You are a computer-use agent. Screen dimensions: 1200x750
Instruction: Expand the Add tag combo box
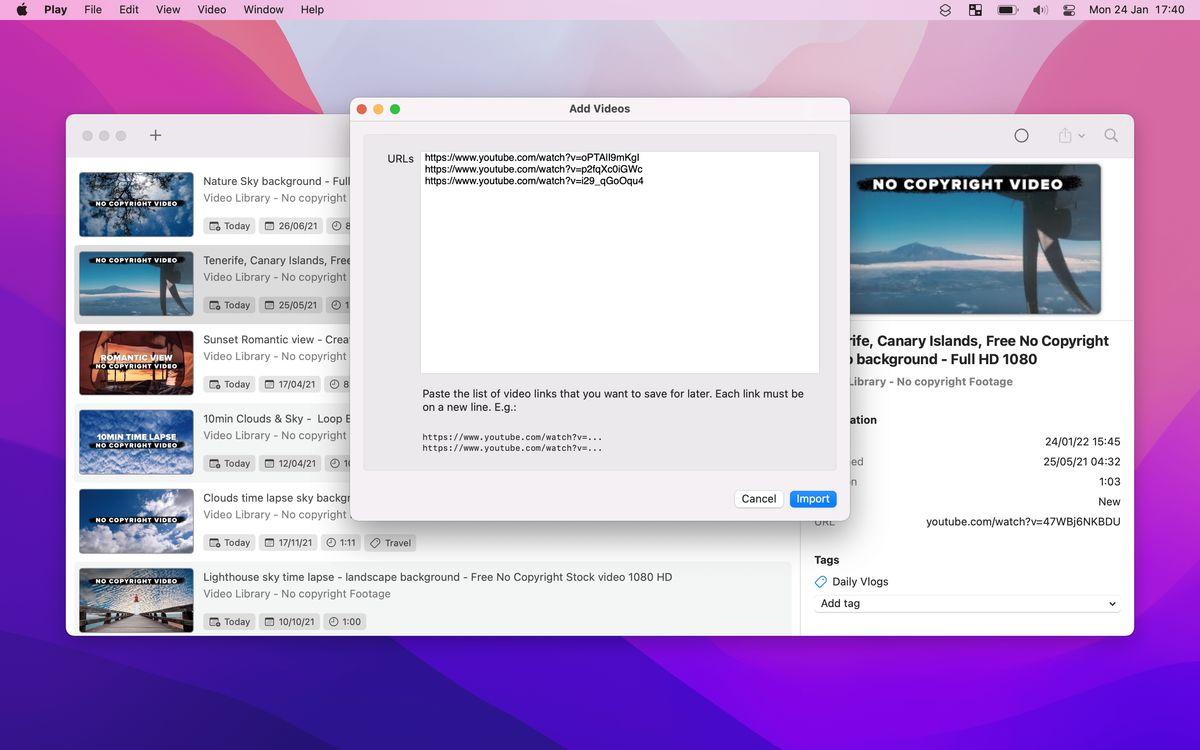click(x=1112, y=604)
